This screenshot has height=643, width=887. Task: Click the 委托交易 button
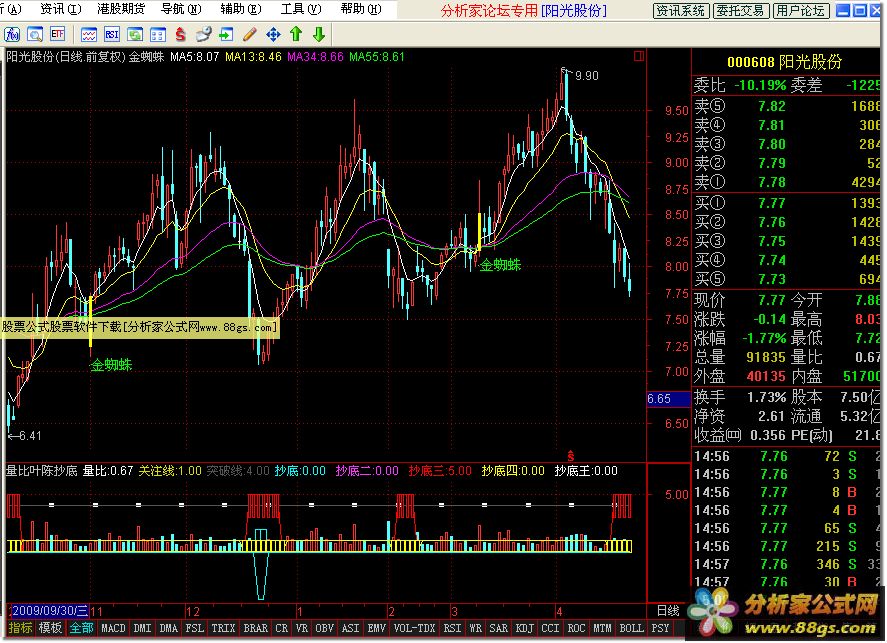[740, 10]
